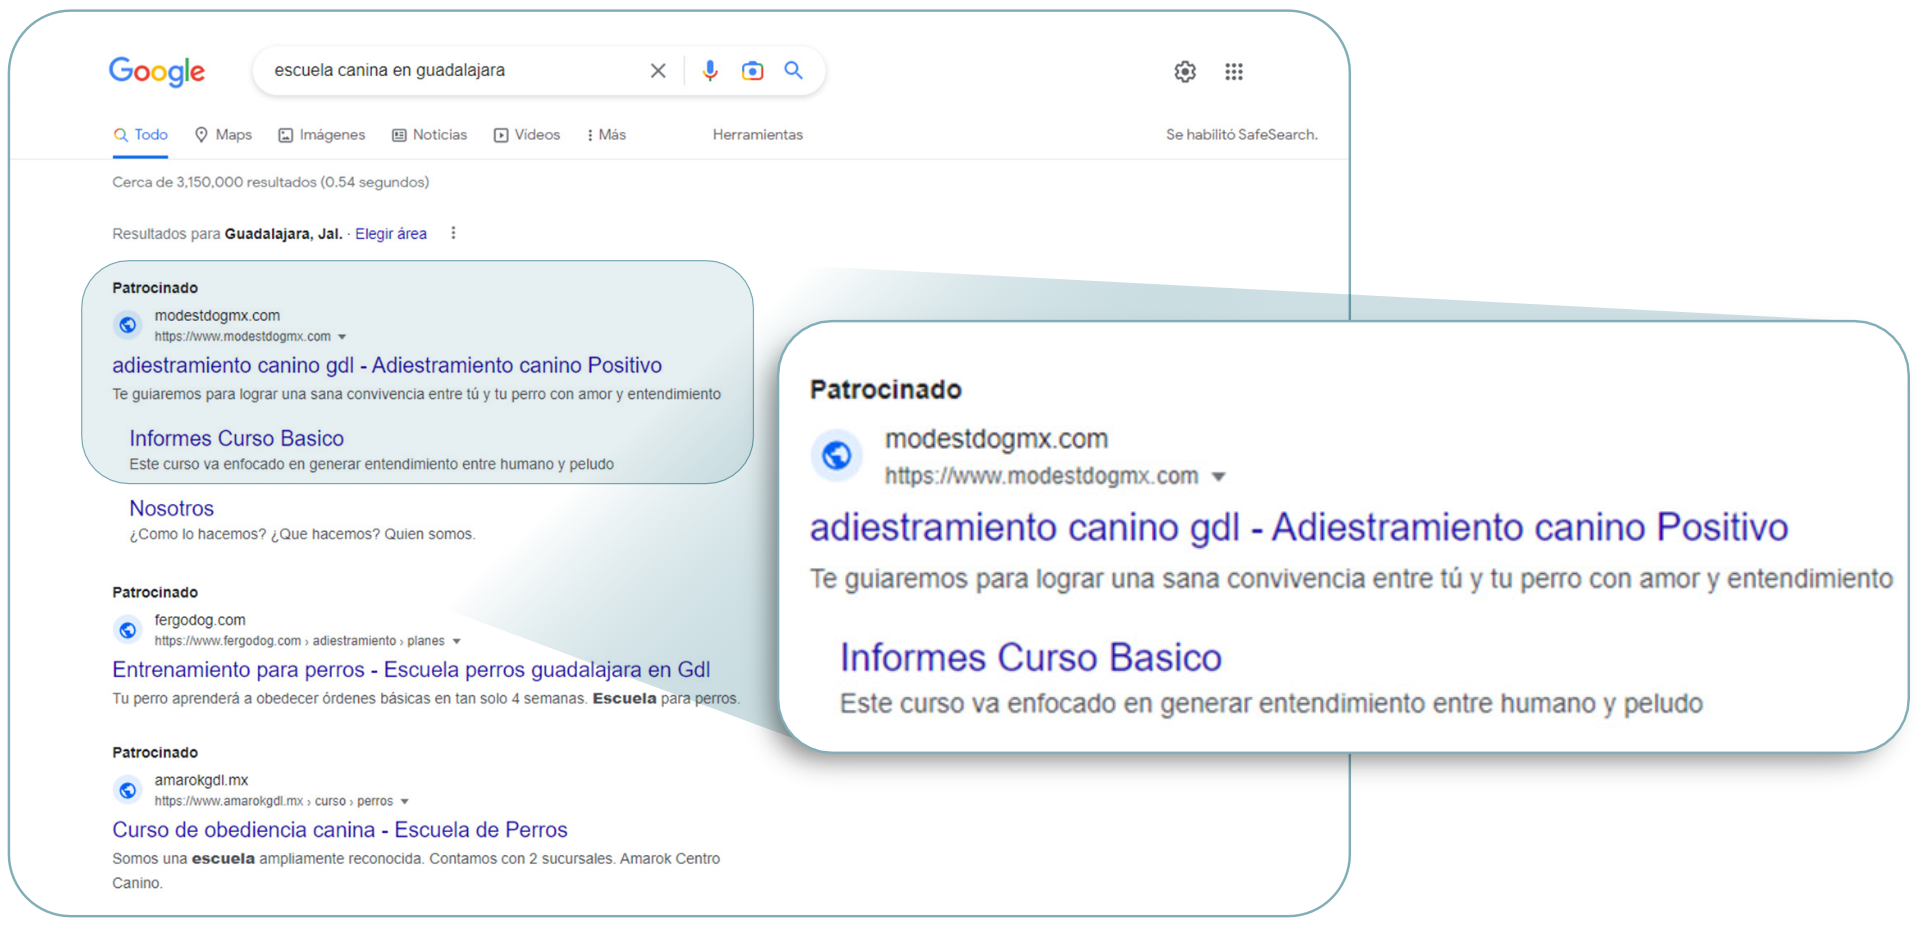Open 'Entrenamiento para perros - Escuela perros guadalajara en Gdl'
Viewport: 1916px width, 926px height.
pos(411,670)
